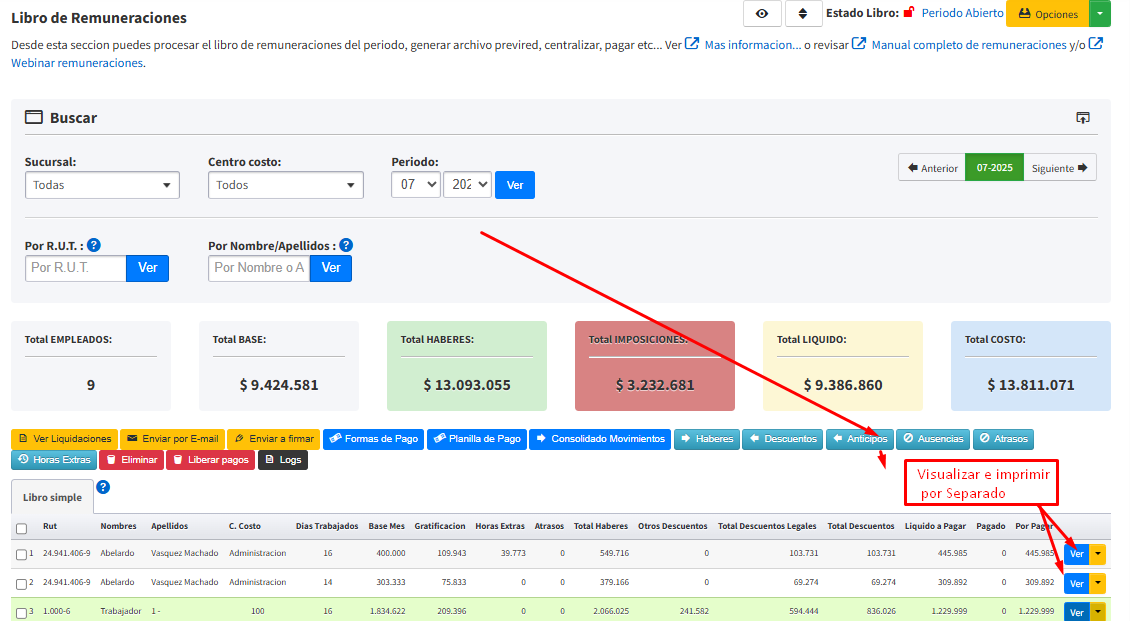Click Ver beside the R.U.T. field
Viewport: 1130px width, 621px height.
coord(148,268)
